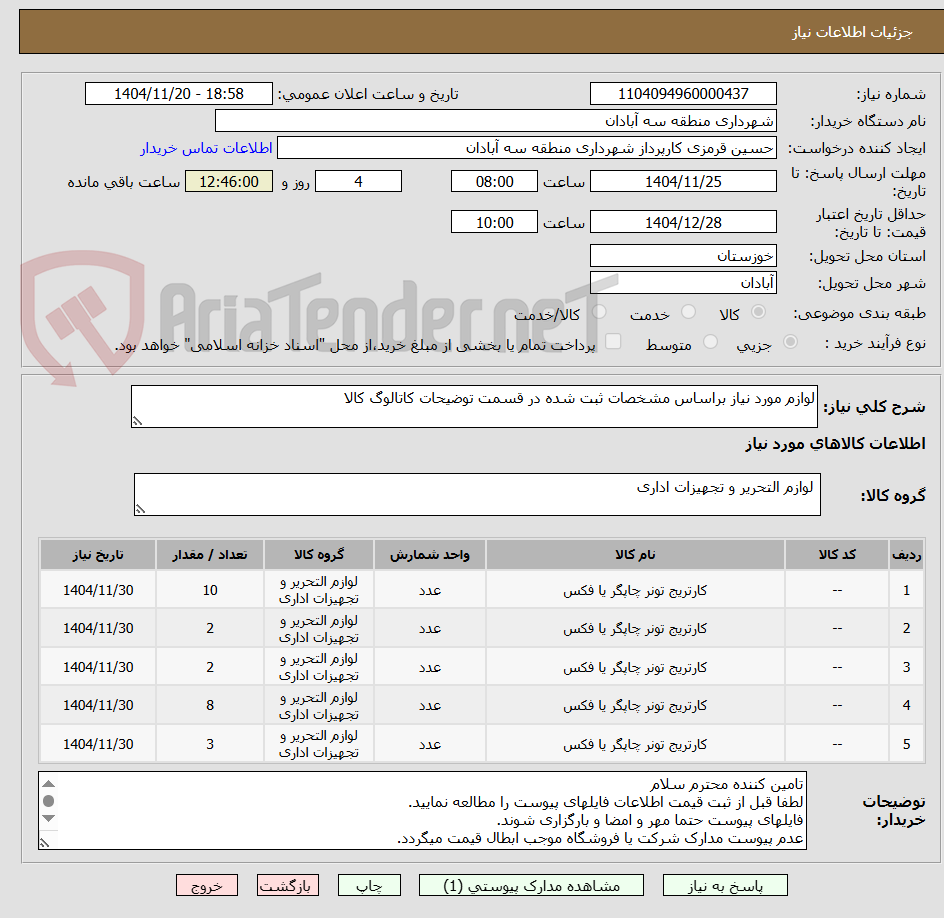
Task: Open مشاهده مدارک پیوستی (1) button
Action: click(531, 885)
